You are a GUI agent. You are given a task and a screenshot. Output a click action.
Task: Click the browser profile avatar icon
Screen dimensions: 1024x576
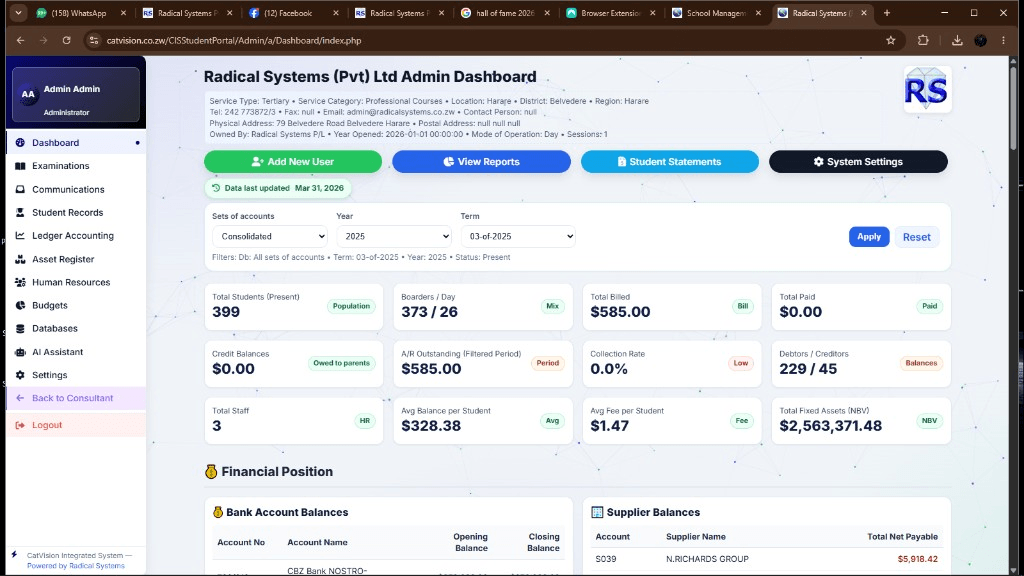click(981, 40)
